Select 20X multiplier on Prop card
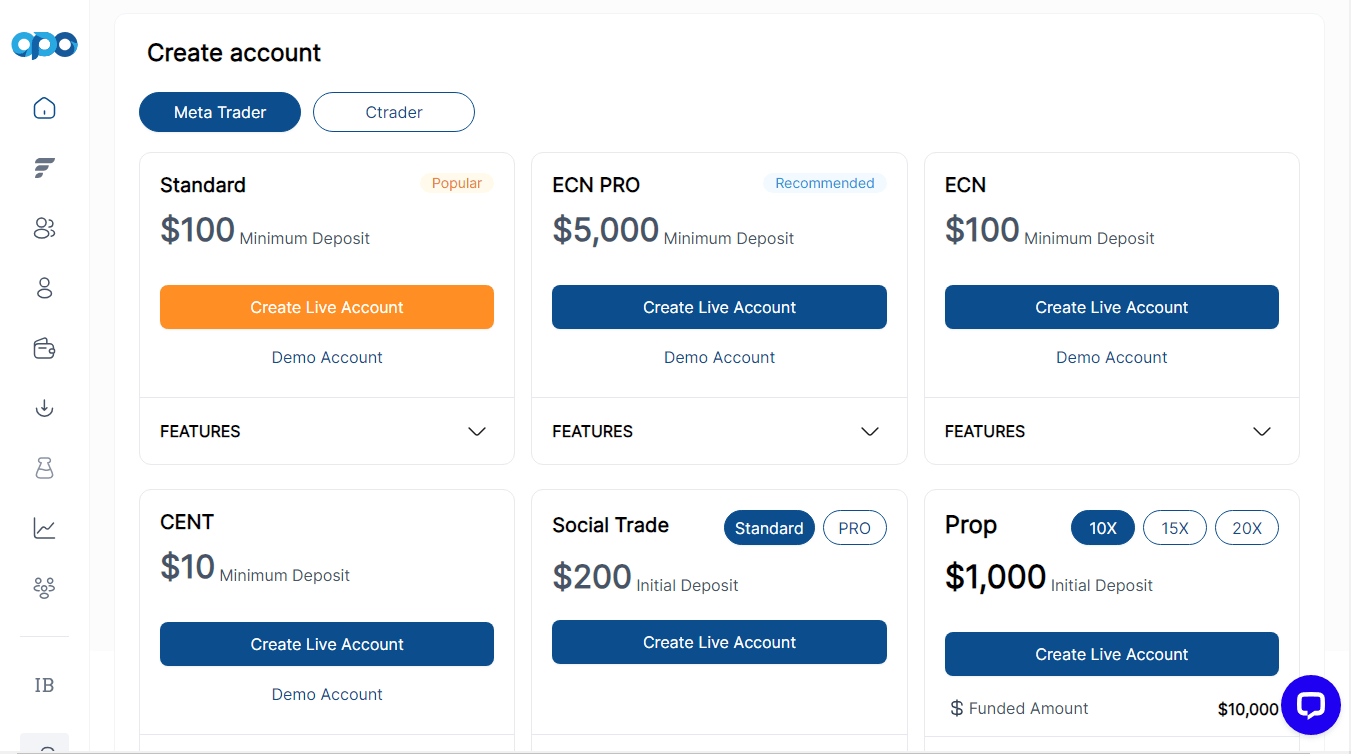 coord(1247,528)
